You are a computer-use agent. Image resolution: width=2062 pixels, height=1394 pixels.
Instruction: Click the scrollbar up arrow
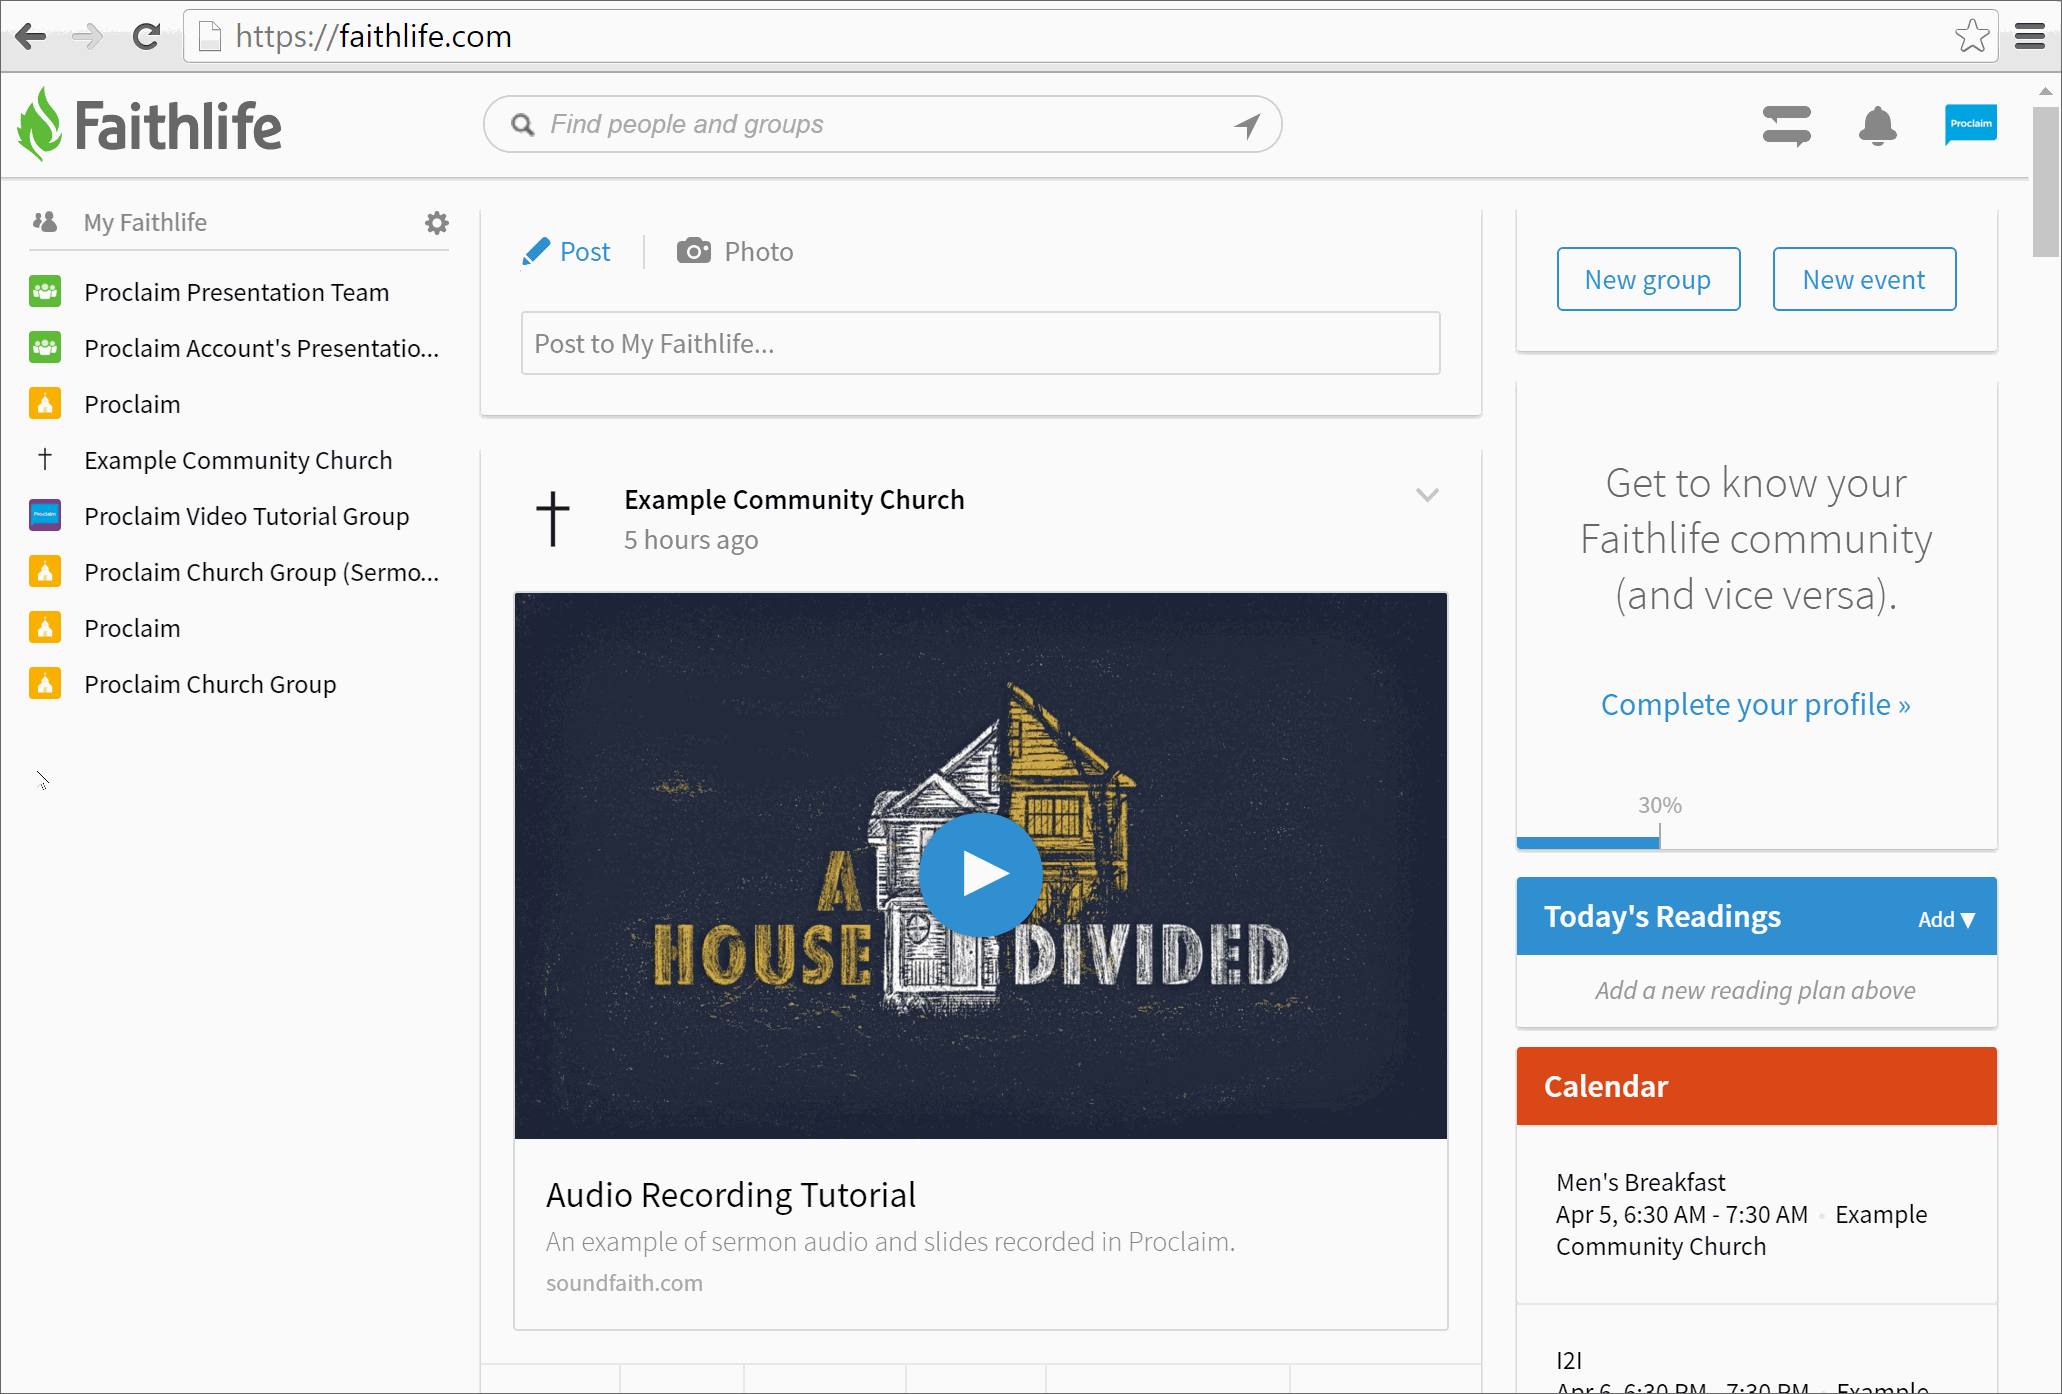(x=2046, y=91)
